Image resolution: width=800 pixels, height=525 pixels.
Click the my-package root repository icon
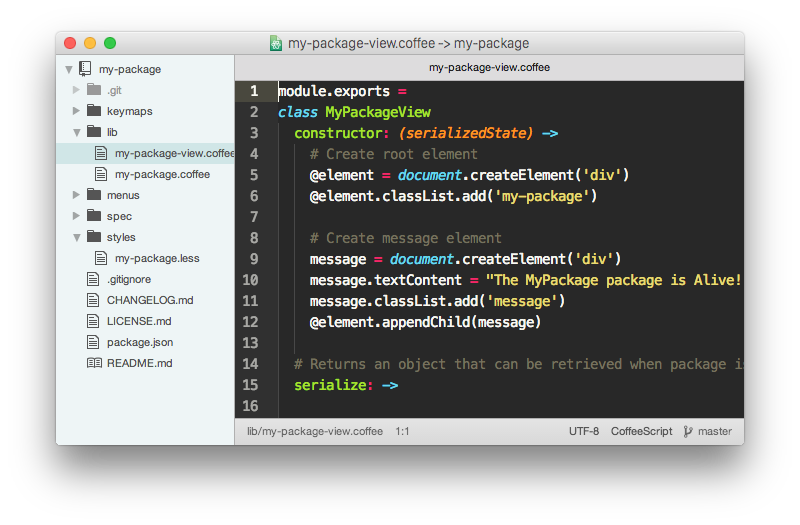coord(86,70)
